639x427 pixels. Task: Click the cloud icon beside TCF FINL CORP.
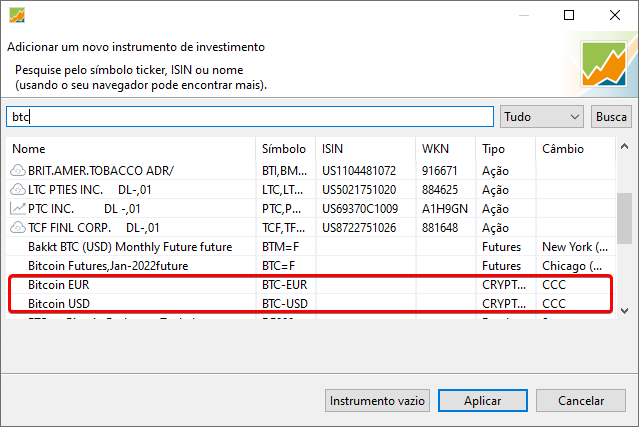18,227
